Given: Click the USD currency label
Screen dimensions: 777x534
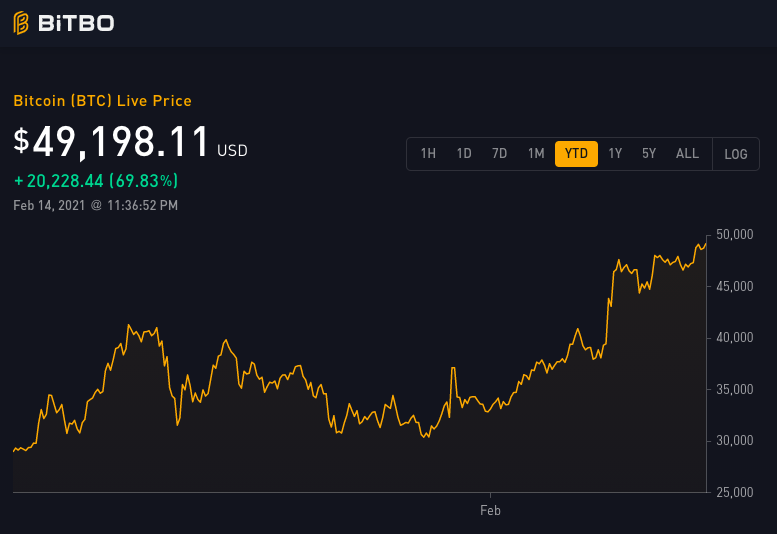Looking at the screenshot, I should [232, 151].
